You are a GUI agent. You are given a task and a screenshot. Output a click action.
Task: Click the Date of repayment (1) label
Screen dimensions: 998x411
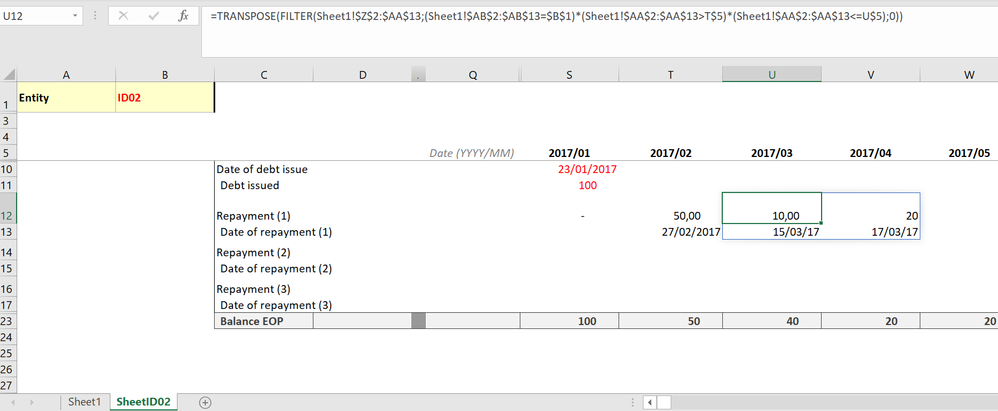pyautogui.click(x=276, y=232)
